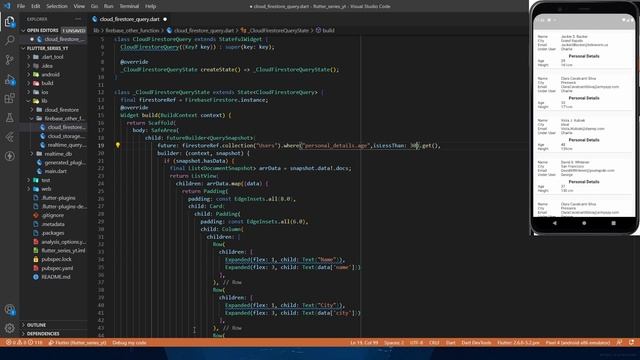Click the Debug my code status bar item
The image size is (640, 360).
129,342
